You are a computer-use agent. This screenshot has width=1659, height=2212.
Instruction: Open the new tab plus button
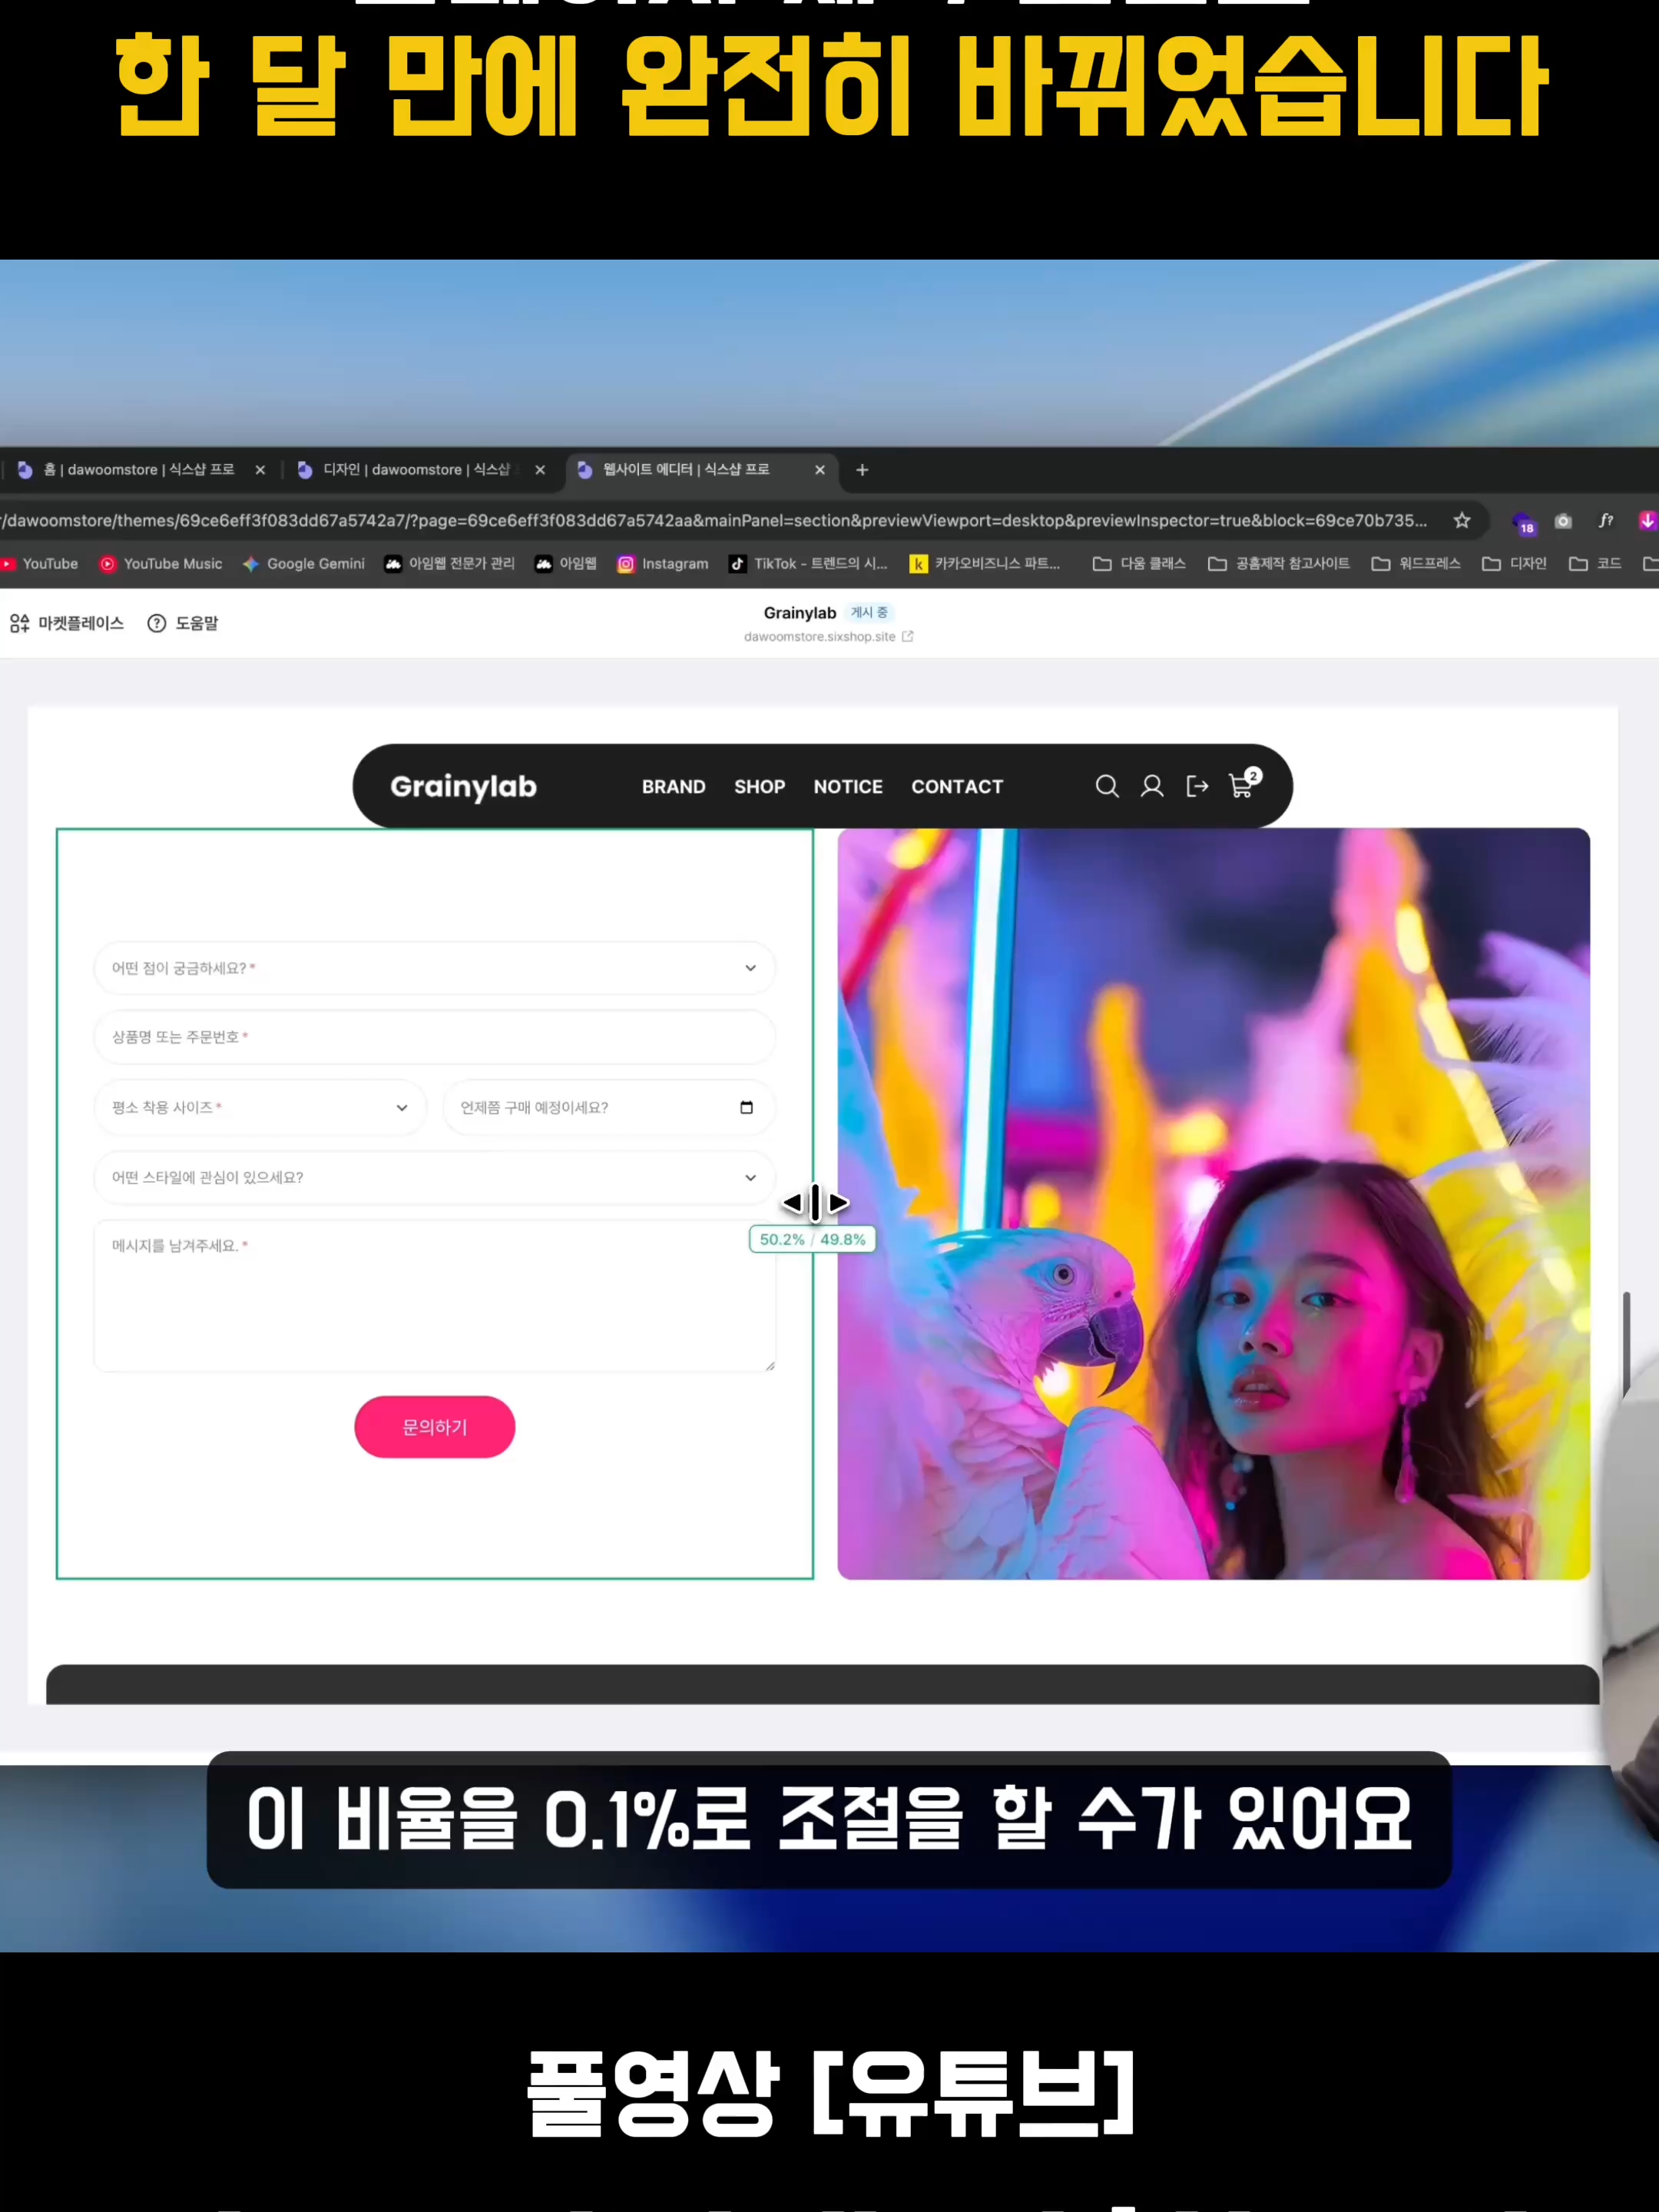click(862, 470)
